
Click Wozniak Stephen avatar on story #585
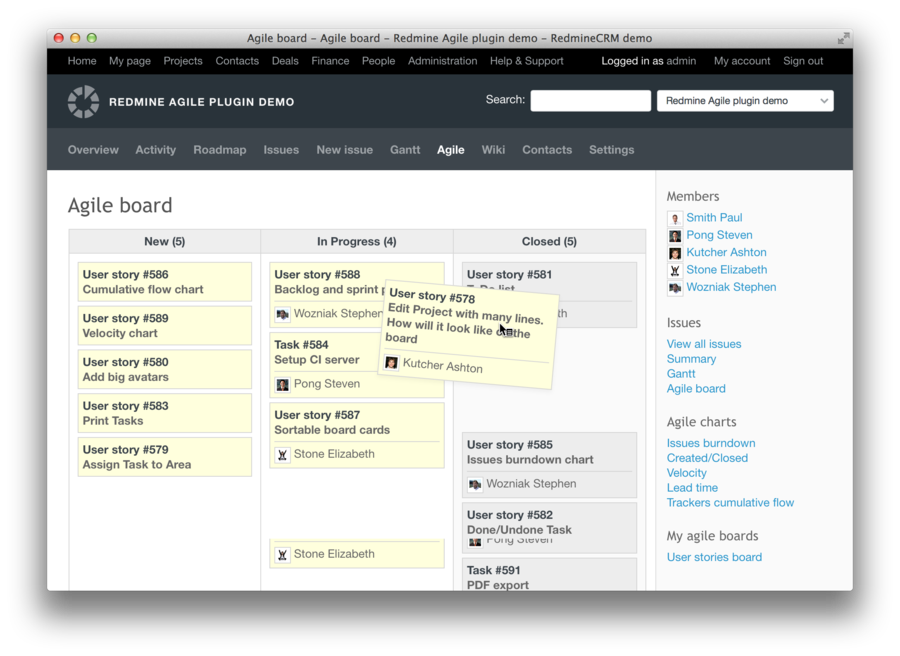pos(475,484)
